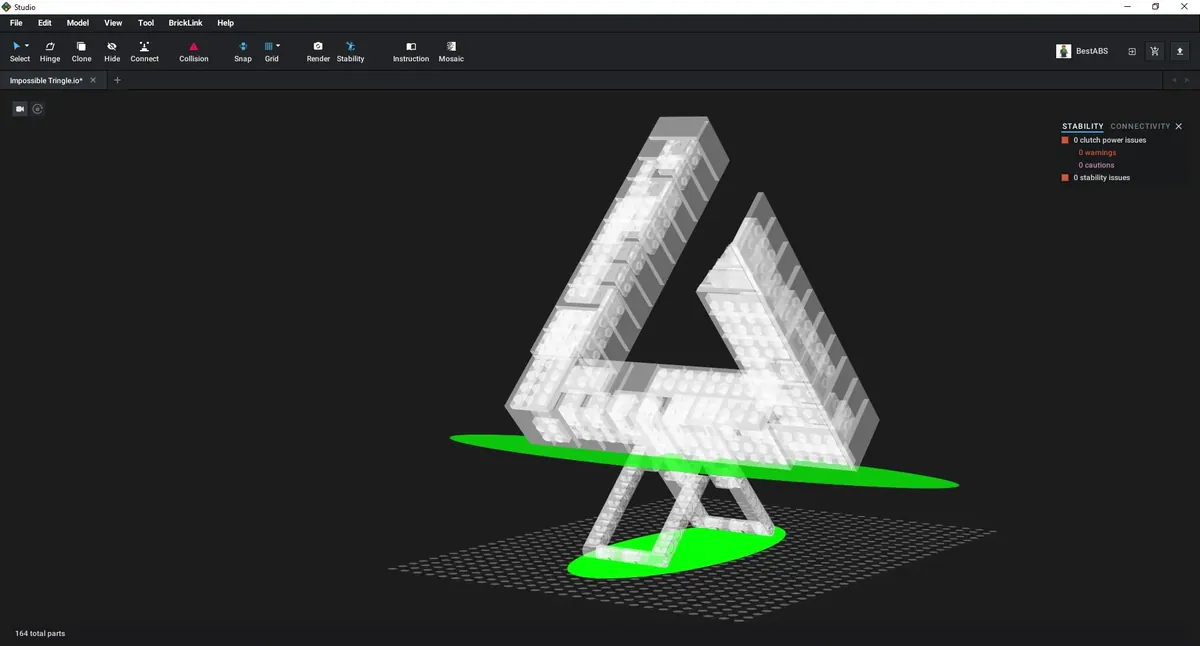Open the Mosaic tool

pyautogui.click(x=451, y=51)
